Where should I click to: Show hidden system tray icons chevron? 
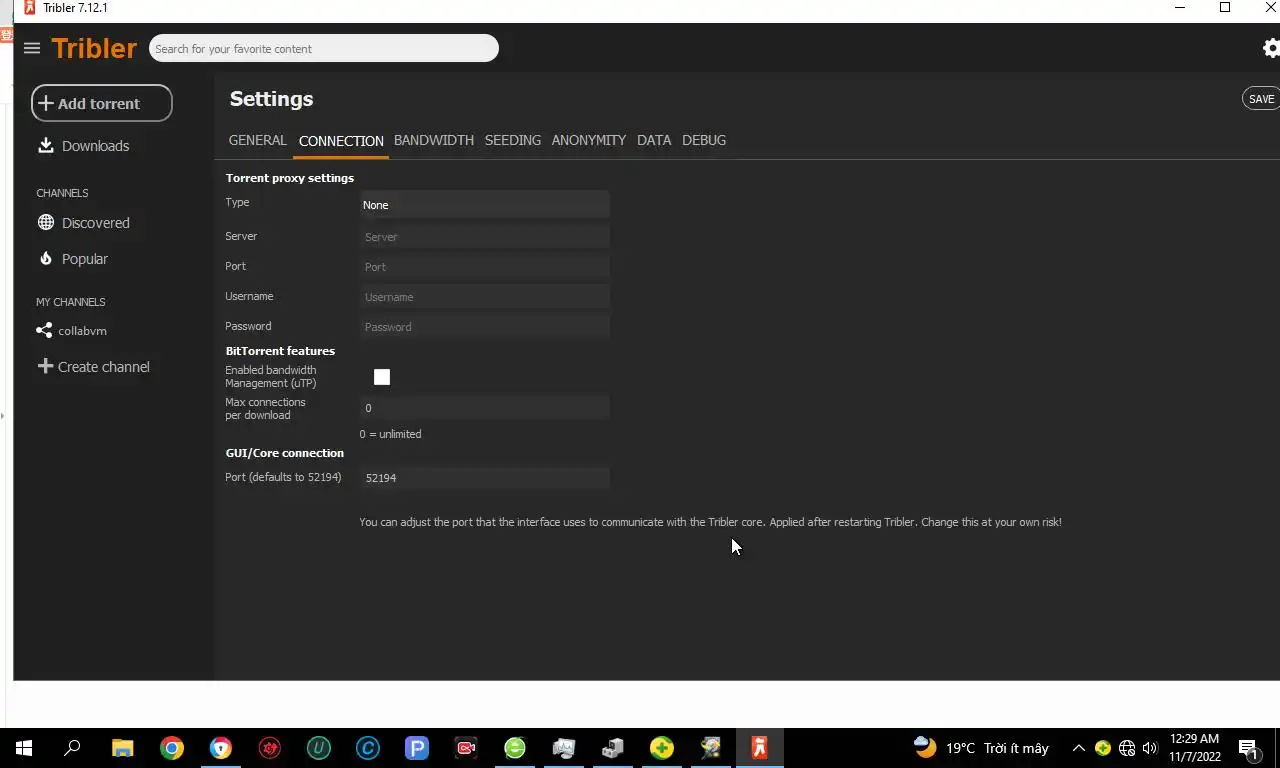pyautogui.click(x=1078, y=748)
